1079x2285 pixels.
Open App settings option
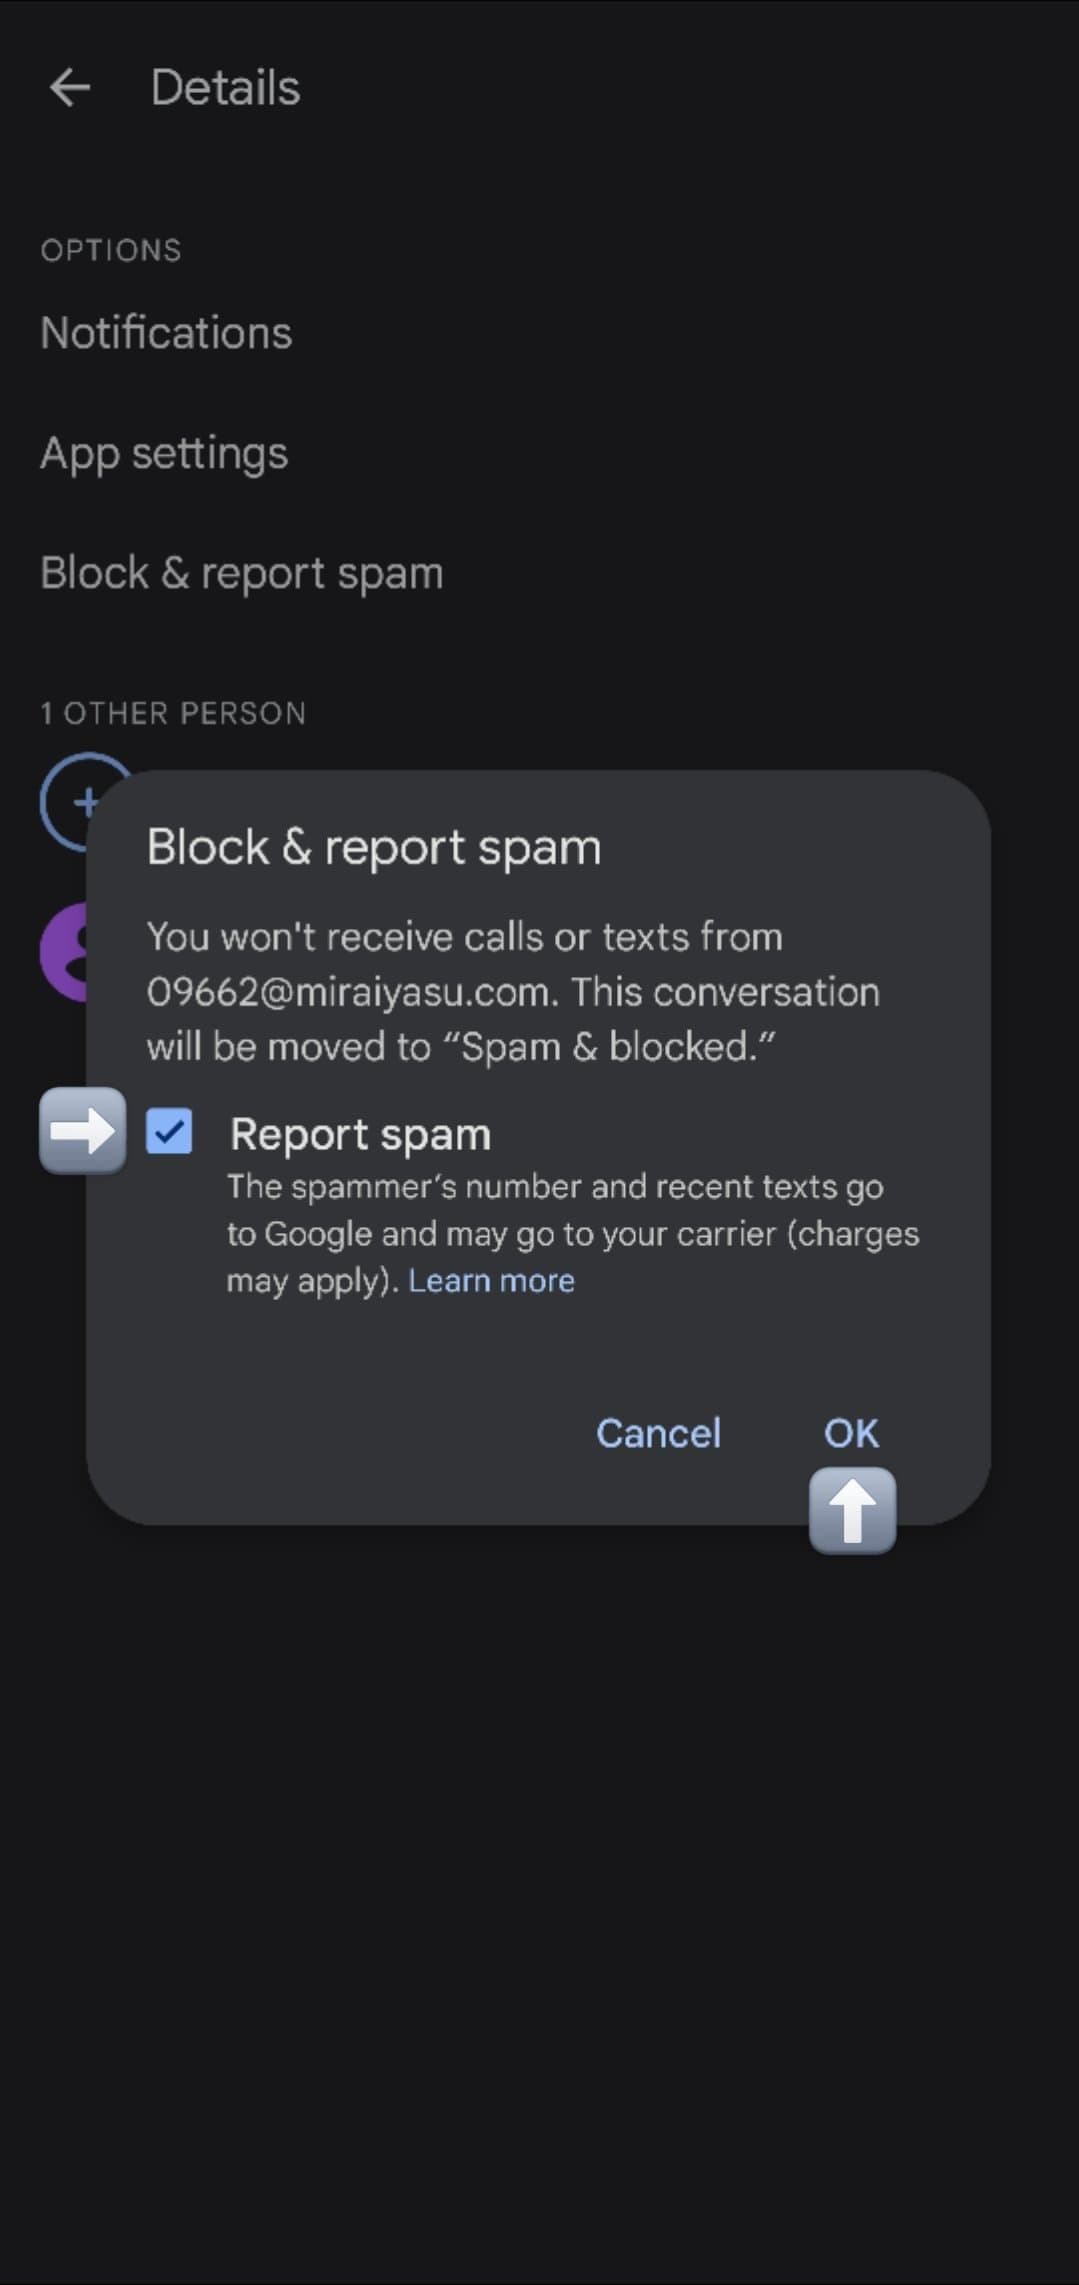tap(164, 454)
